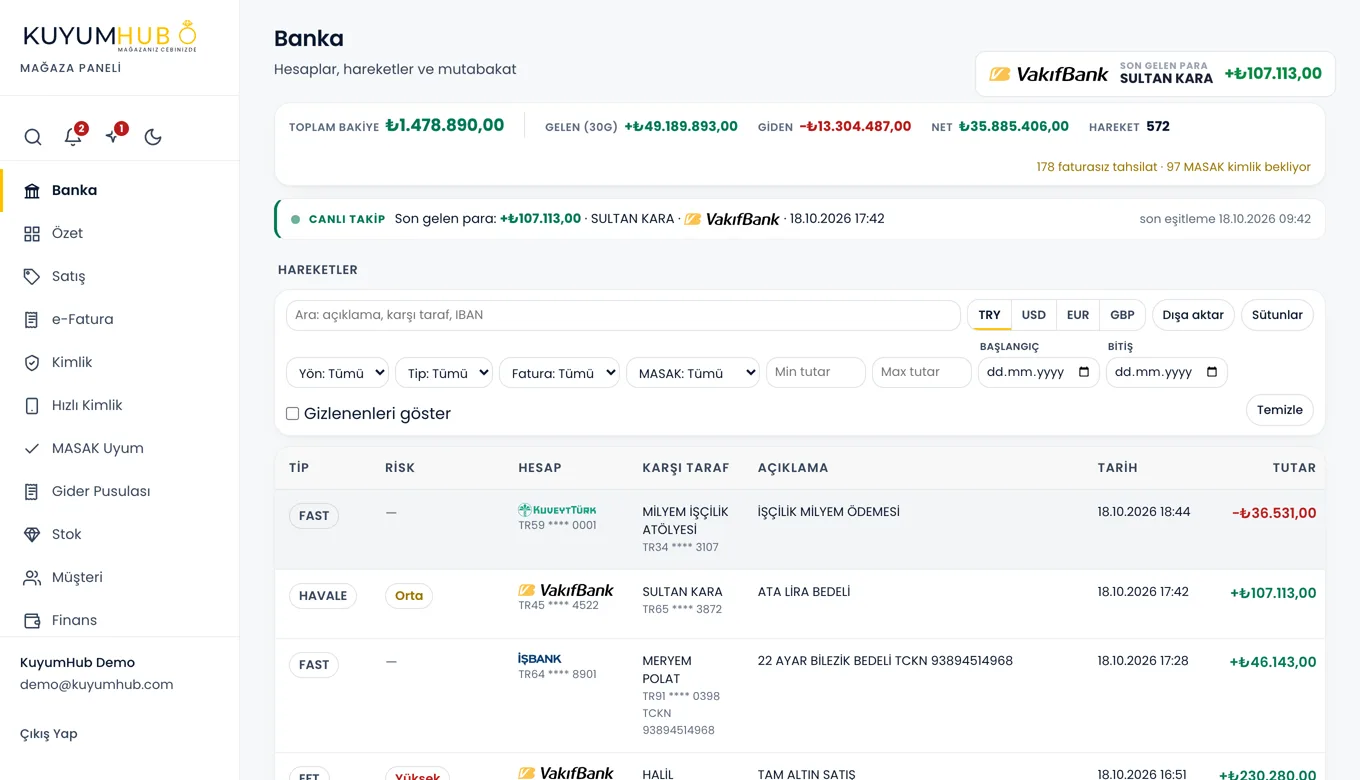Click the KuyumHub logo
Screen dimensions: 1360x780
[x=110, y=37]
